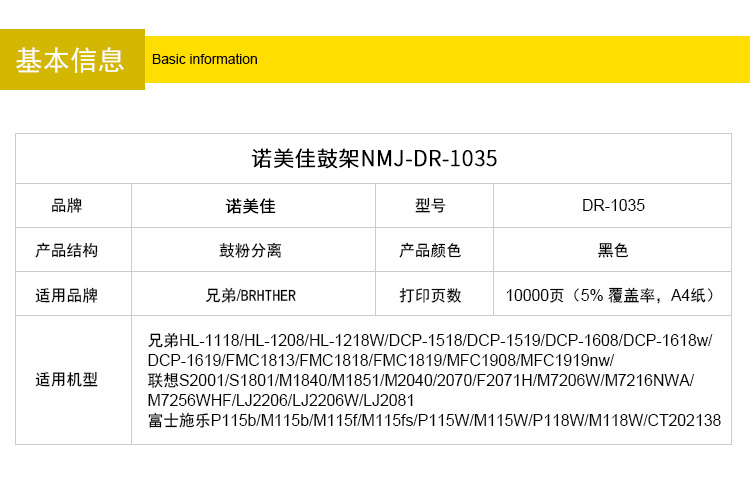Click the line starting 联想S2001/S1801

(x=421, y=380)
